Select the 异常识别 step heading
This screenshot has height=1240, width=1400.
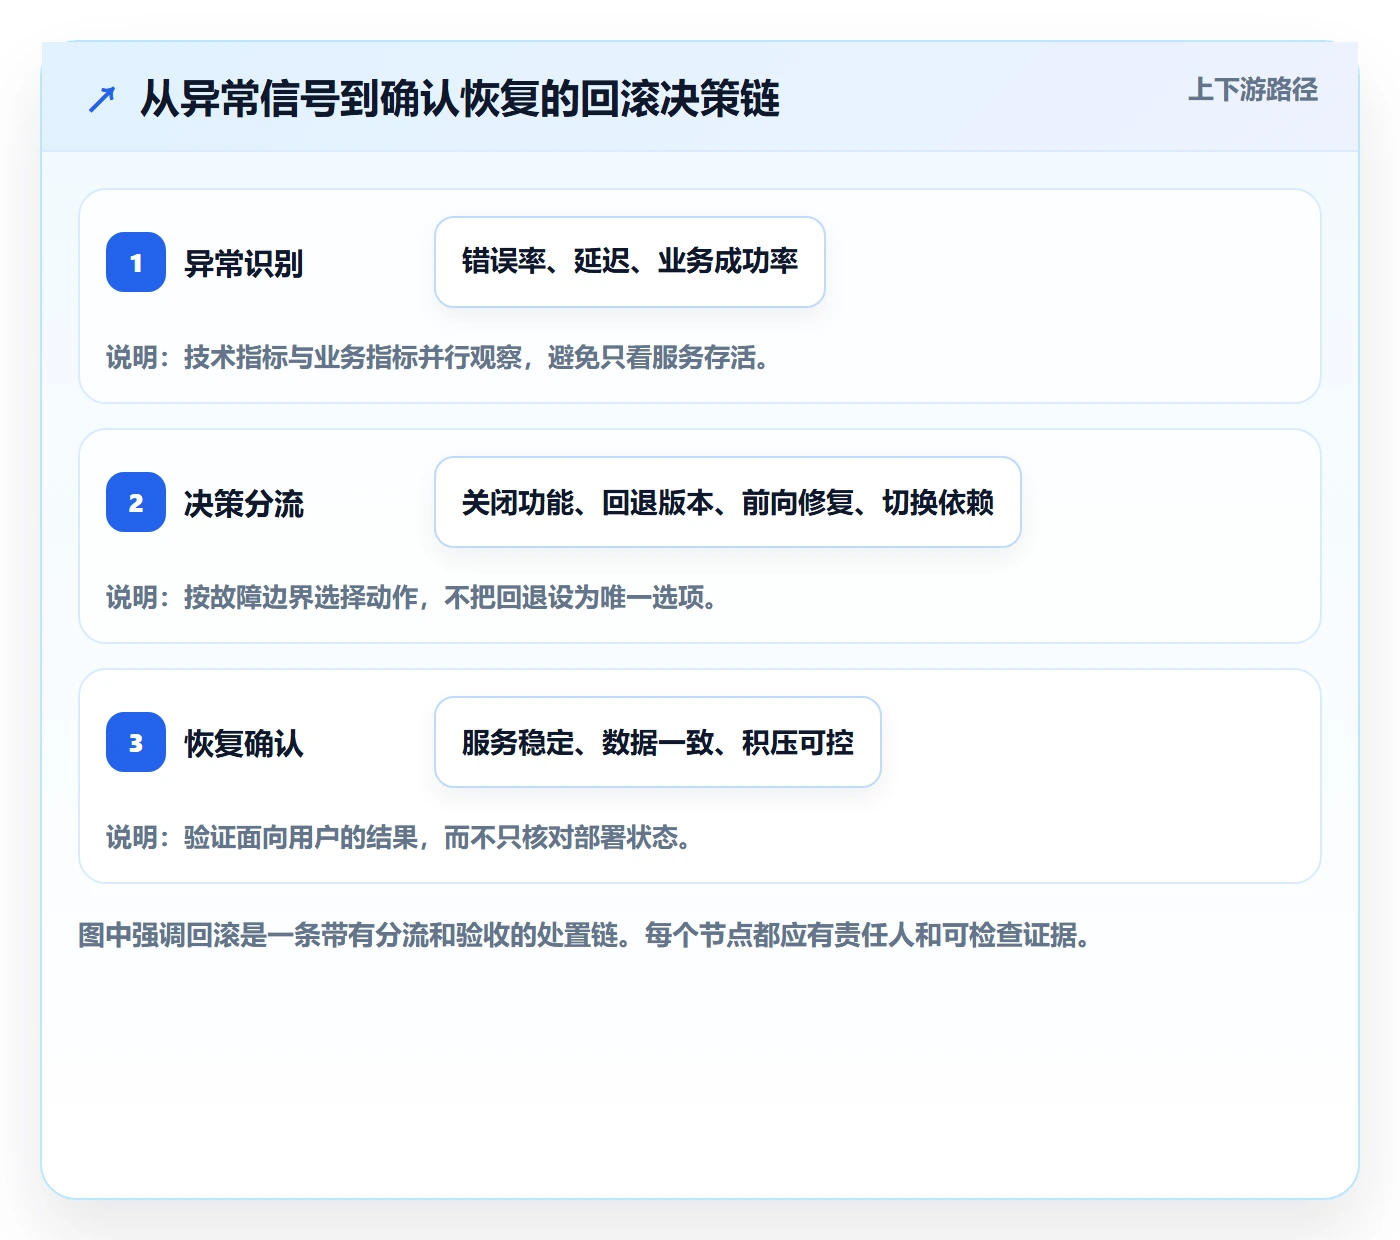(x=244, y=263)
